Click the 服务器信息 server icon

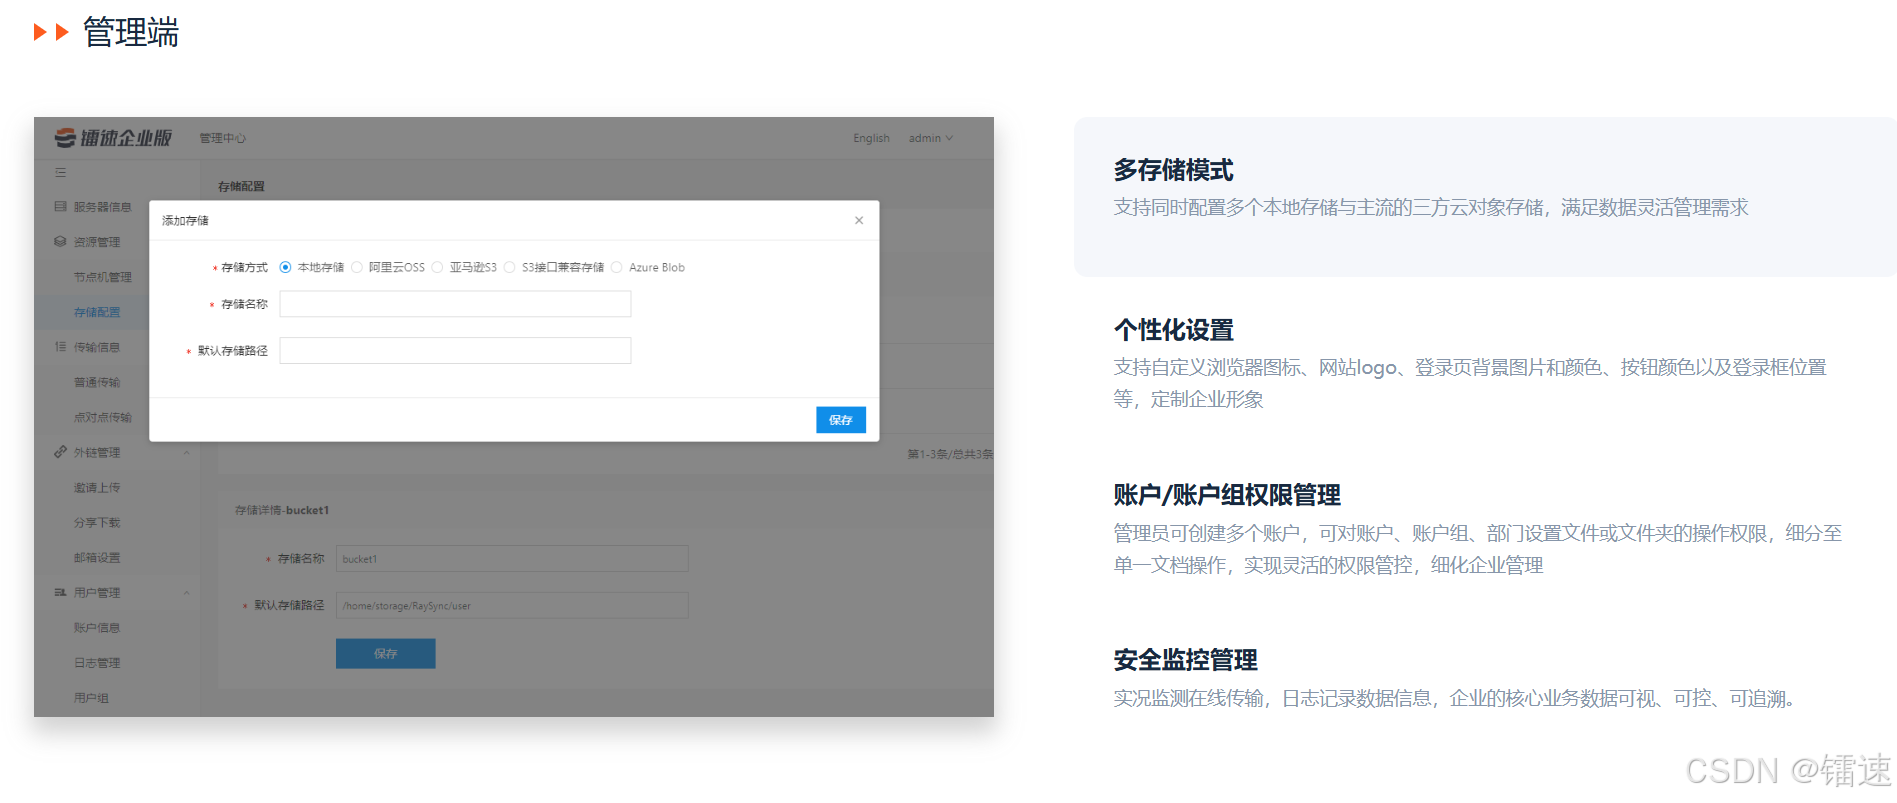pos(60,207)
